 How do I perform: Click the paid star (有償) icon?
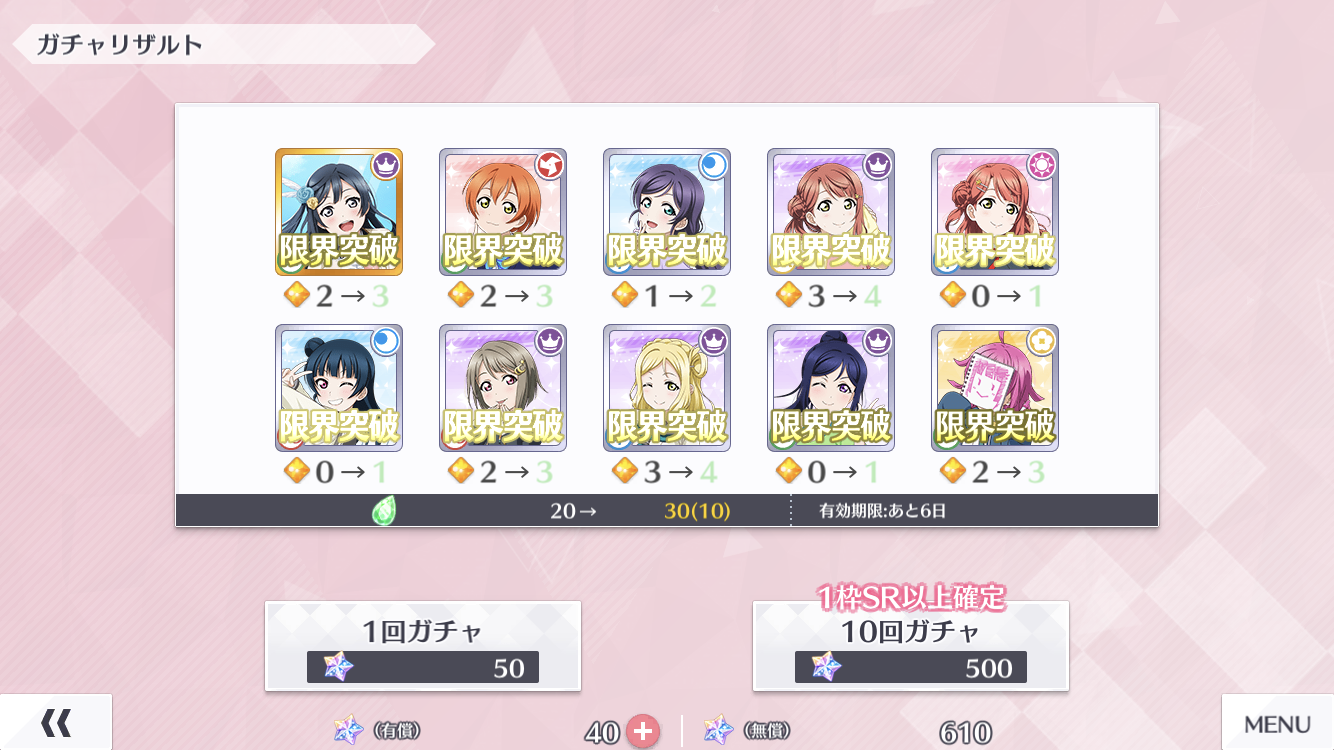(348, 730)
